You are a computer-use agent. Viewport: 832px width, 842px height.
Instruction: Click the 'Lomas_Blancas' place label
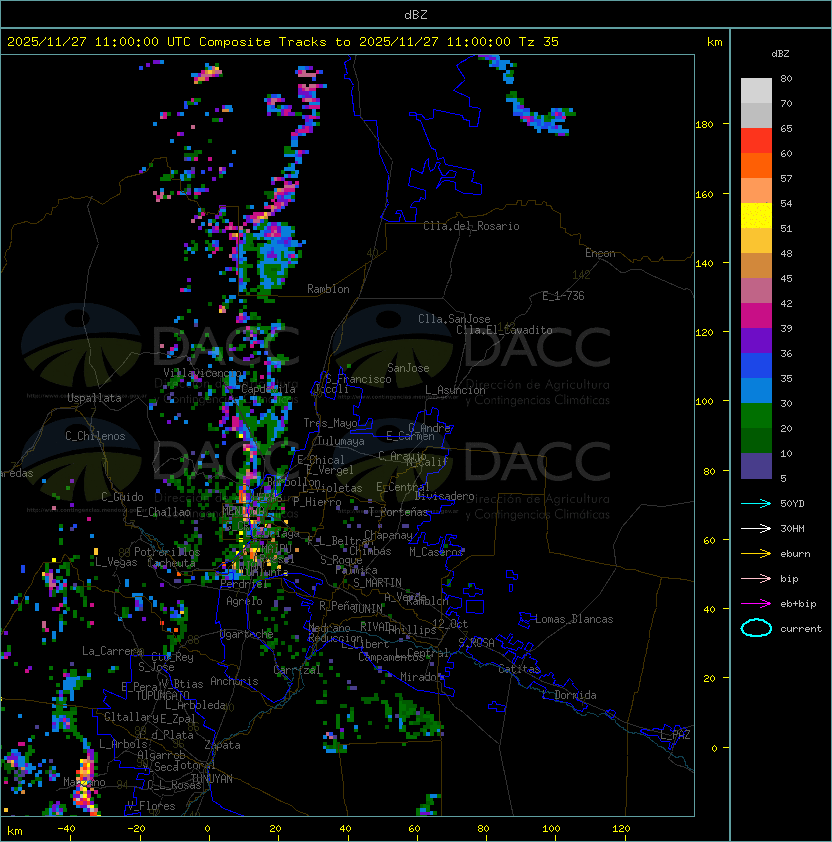point(574,619)
